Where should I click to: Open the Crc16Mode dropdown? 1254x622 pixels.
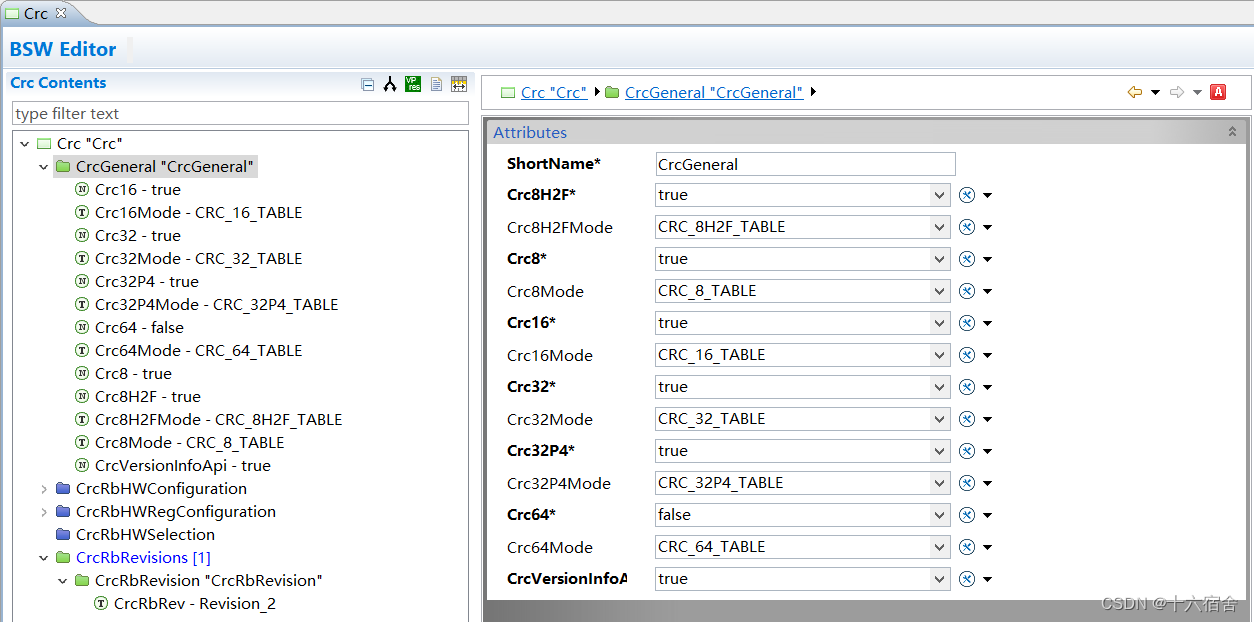click(x=939, y=355)
